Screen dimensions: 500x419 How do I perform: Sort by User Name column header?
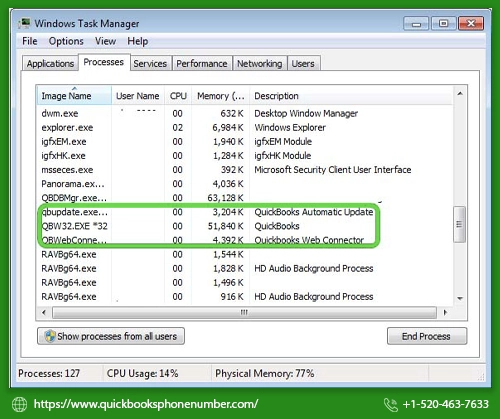(x=138, y=96)
